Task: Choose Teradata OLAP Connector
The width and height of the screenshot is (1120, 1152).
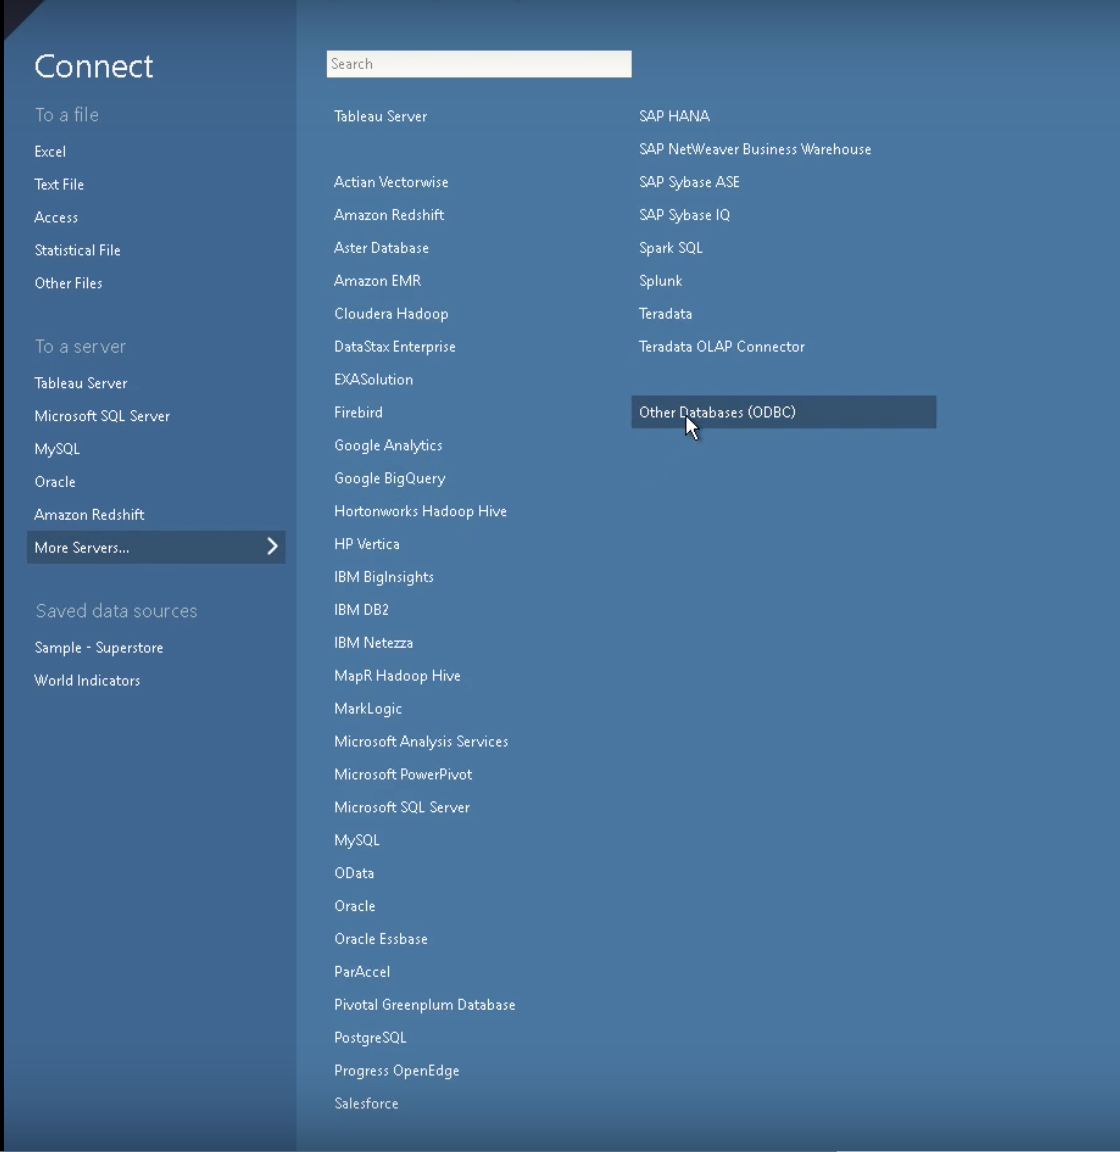Action: [x=721, y=347]
